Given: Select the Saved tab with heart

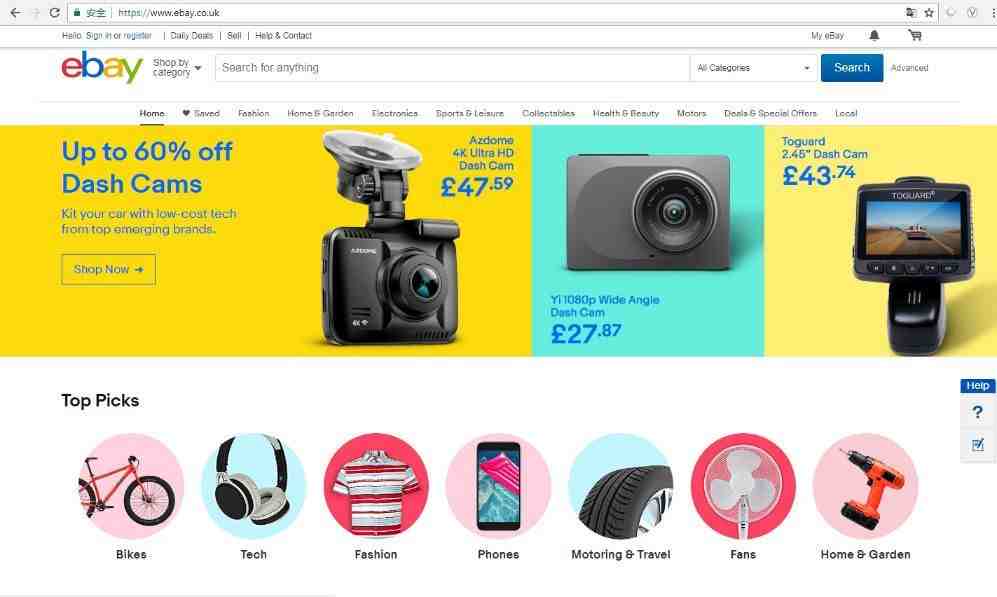Looking at the screenshot, I should click(201, 113).
